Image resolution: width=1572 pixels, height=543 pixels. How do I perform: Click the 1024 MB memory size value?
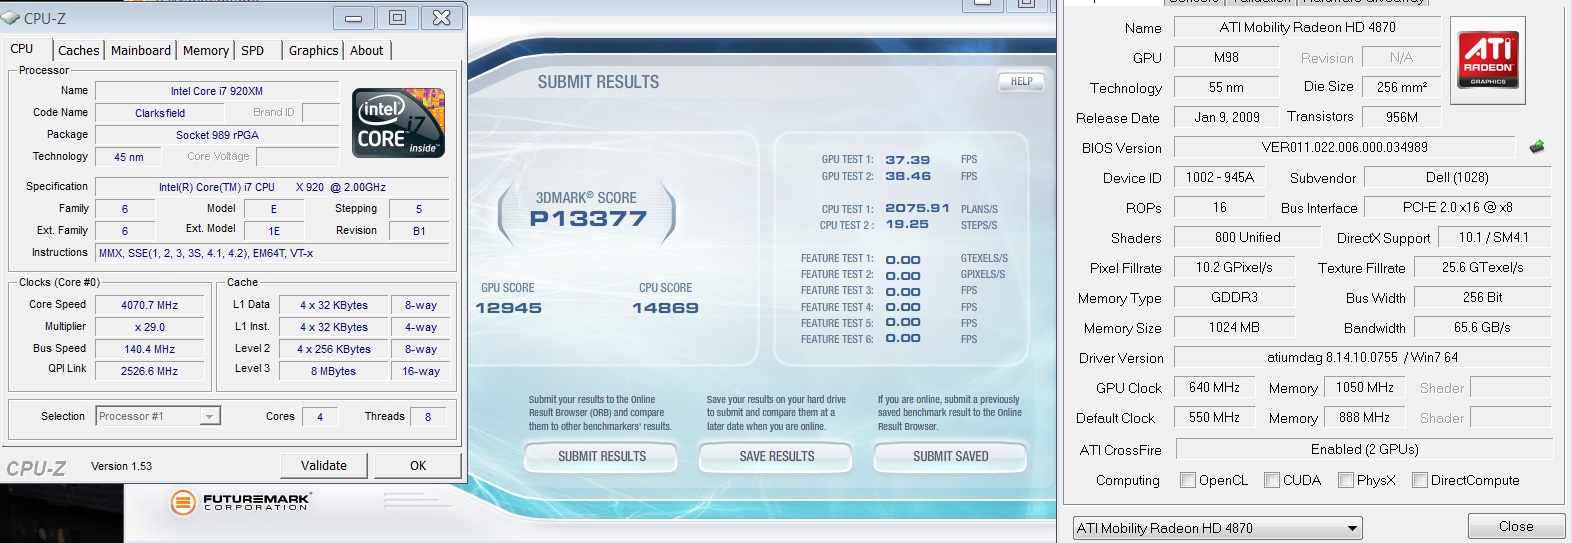1234,327
